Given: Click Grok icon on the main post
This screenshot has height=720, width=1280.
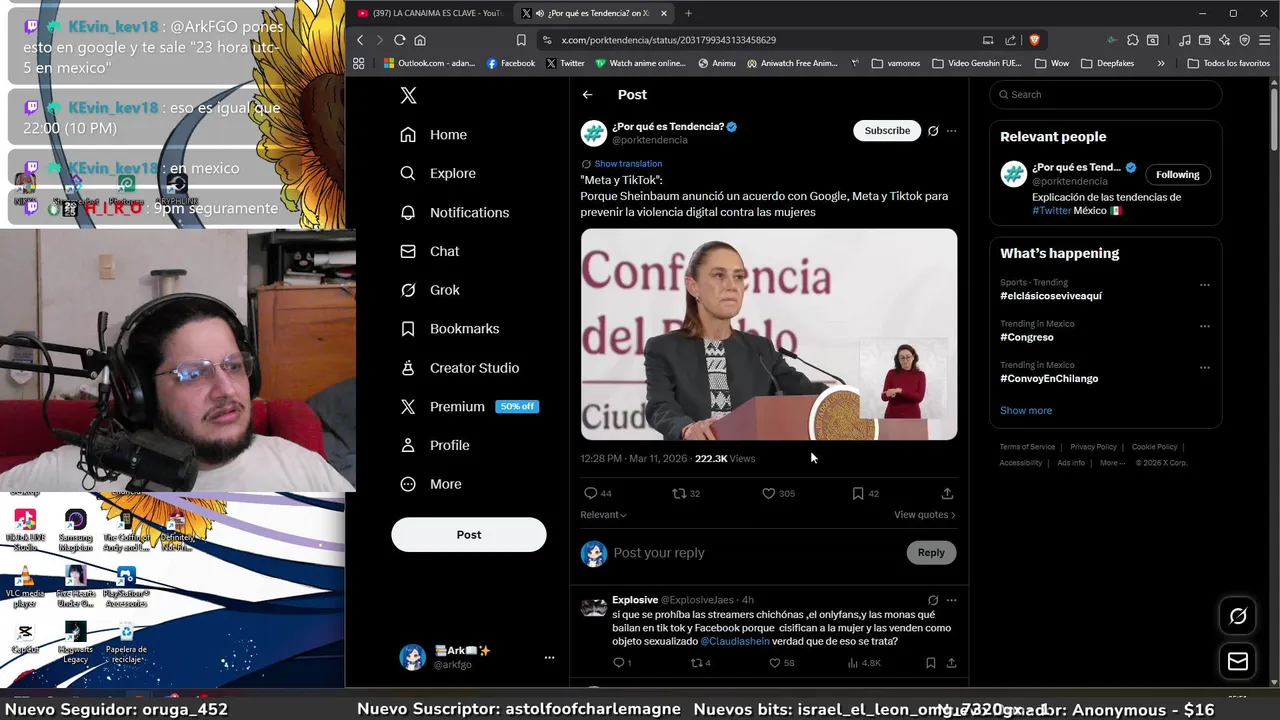Looking at the screenshot, I should click(933, 131).
